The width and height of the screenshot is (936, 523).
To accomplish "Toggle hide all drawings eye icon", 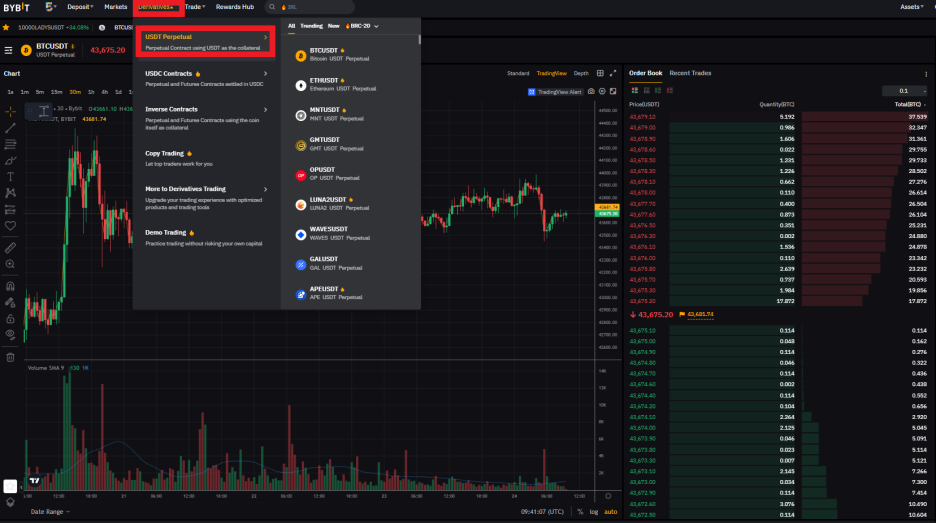I will coord(10,334).
